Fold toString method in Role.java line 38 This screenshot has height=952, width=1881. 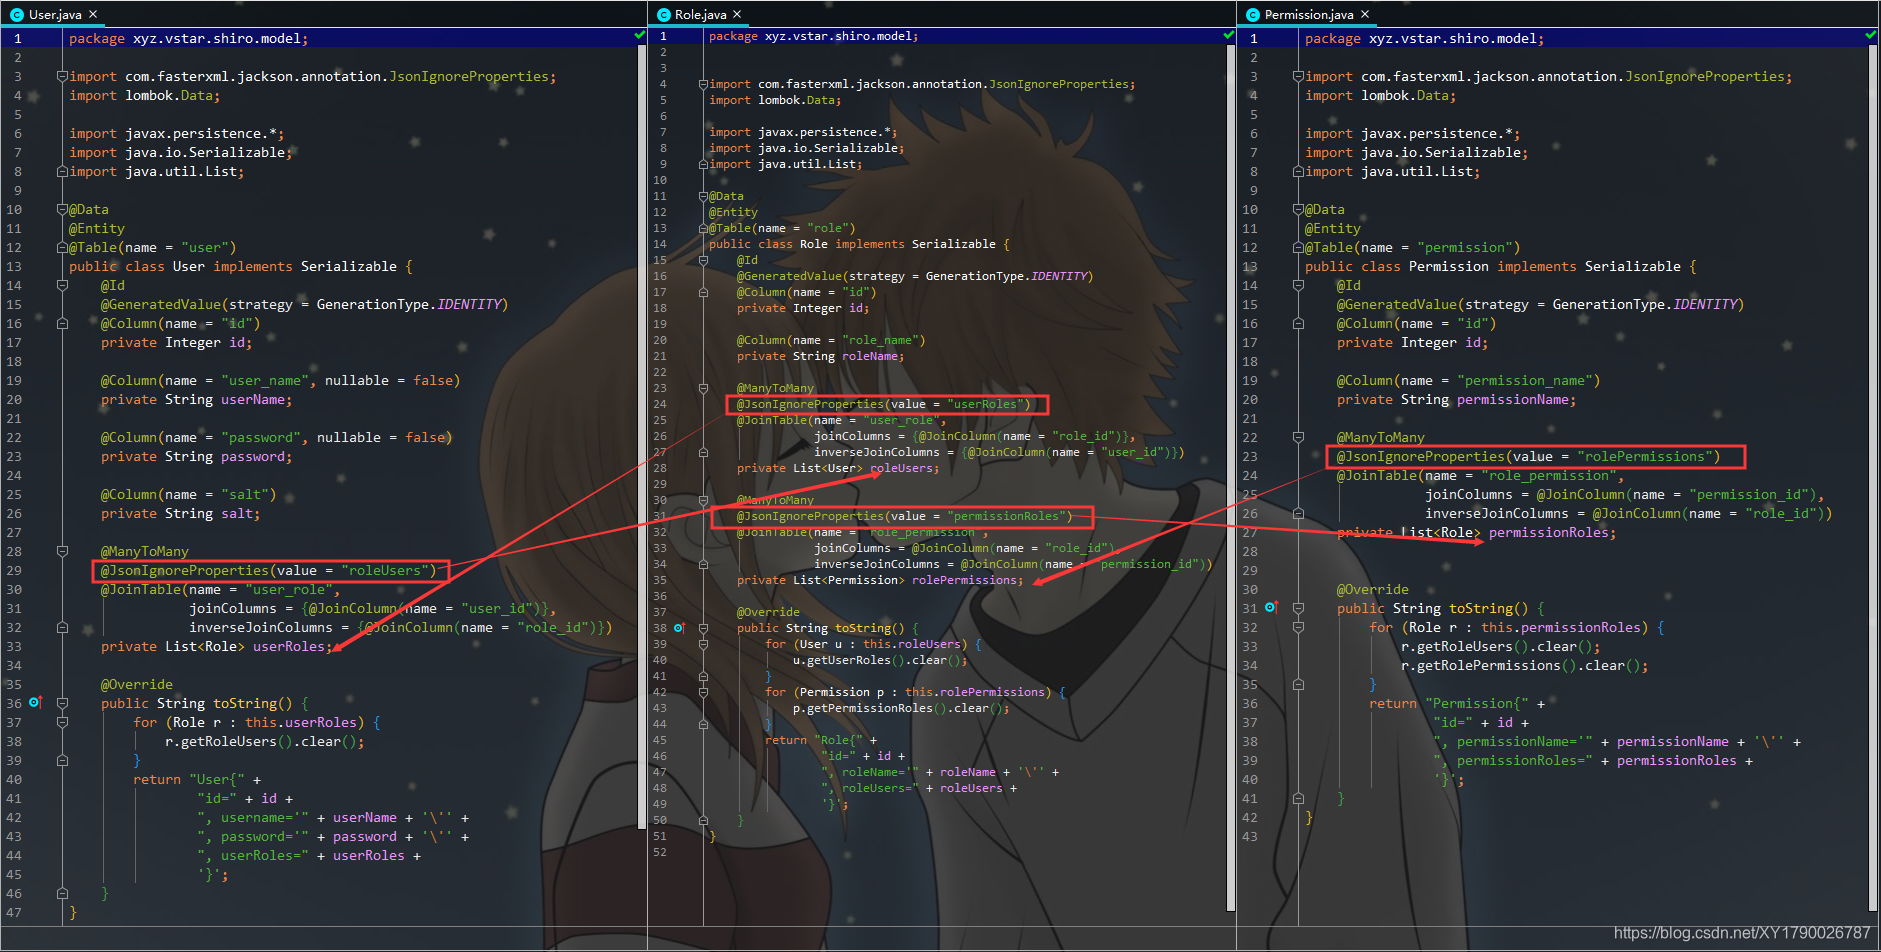point(703,628)
